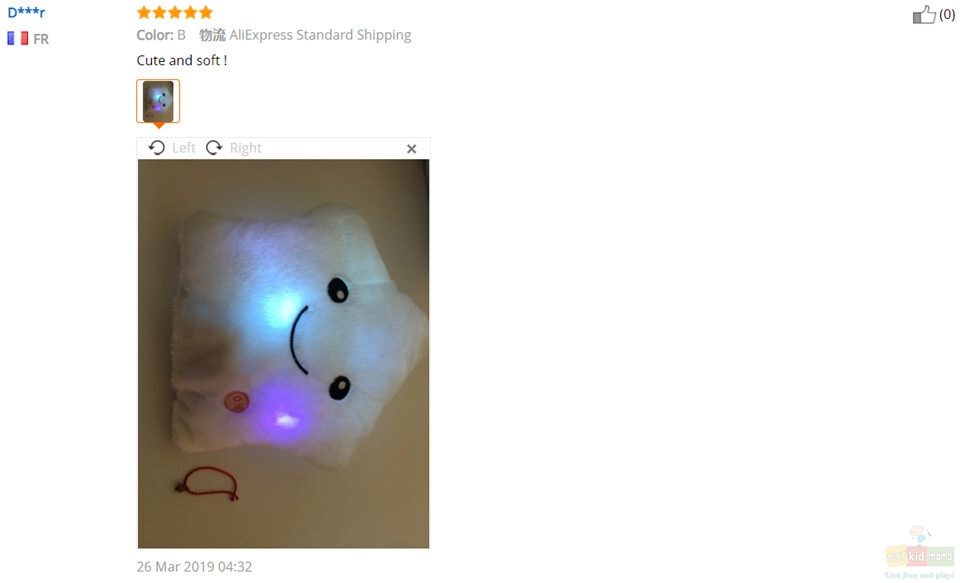Screen dimensions: 960x583
Task: Click the AliExpress Standard Shipping text
Action: coord(320,35)
